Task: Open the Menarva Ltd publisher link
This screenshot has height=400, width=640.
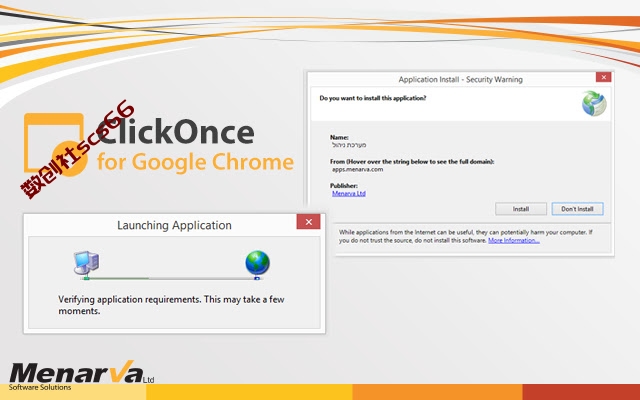Action: pyautogui.click(x=349, y=193)
